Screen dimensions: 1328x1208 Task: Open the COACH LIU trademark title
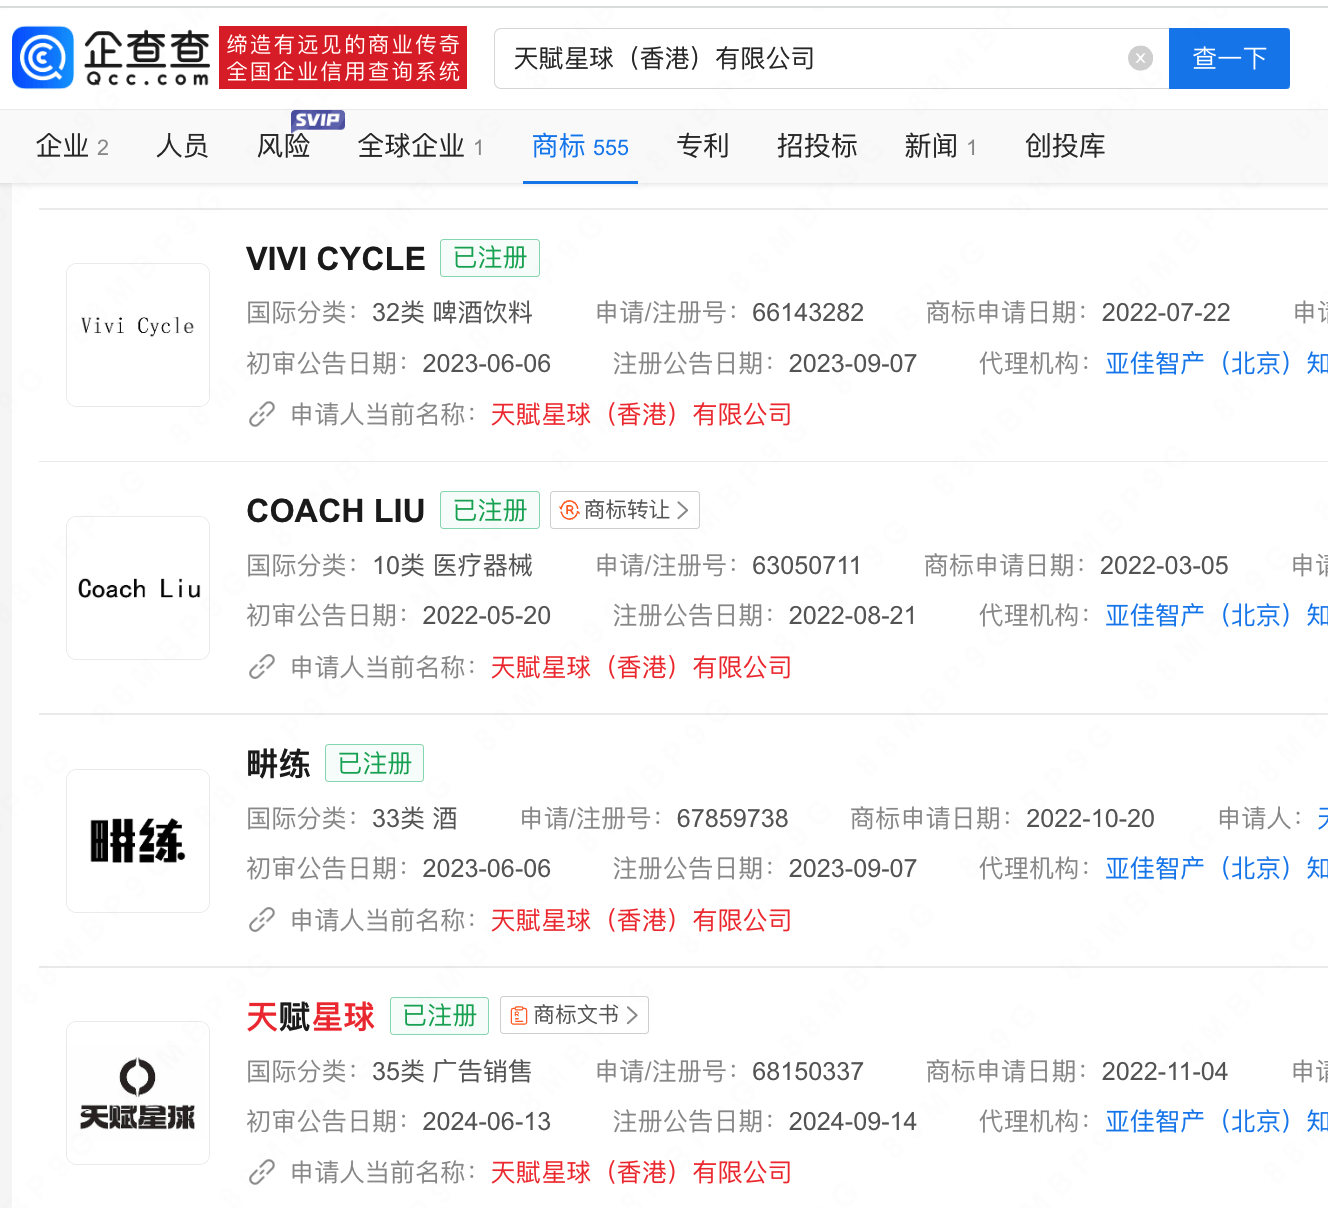click(336, 511)
